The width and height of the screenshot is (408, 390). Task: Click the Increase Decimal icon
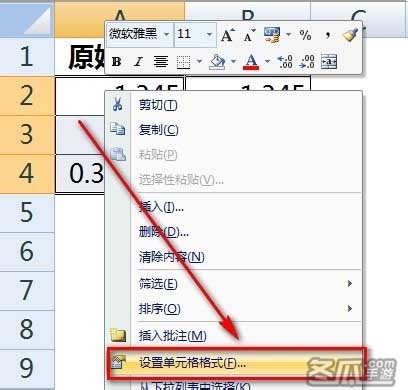click(x=285, y=62)
